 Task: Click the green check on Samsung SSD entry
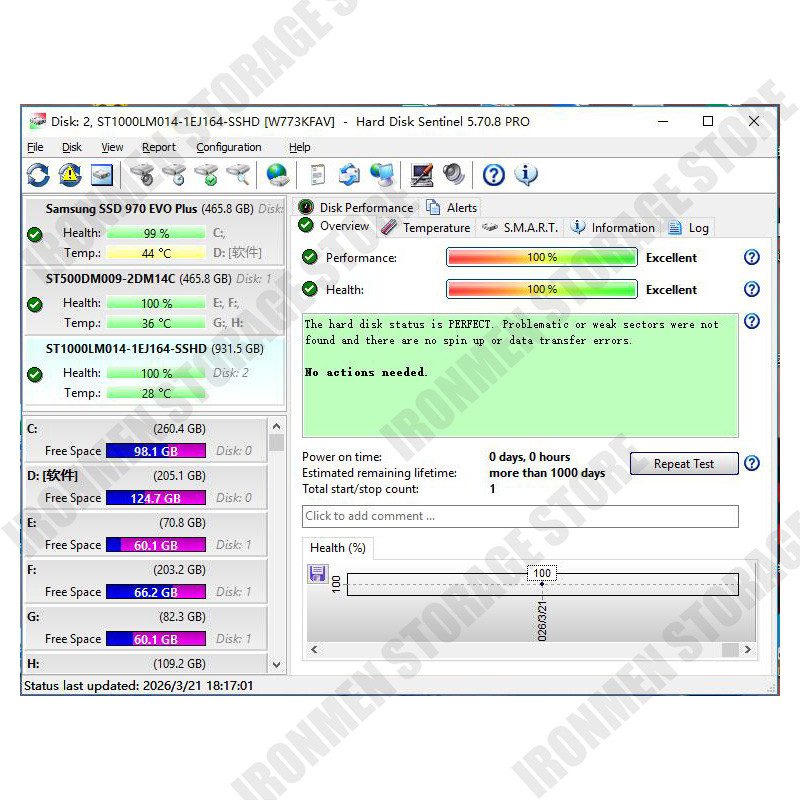(35, 235)
